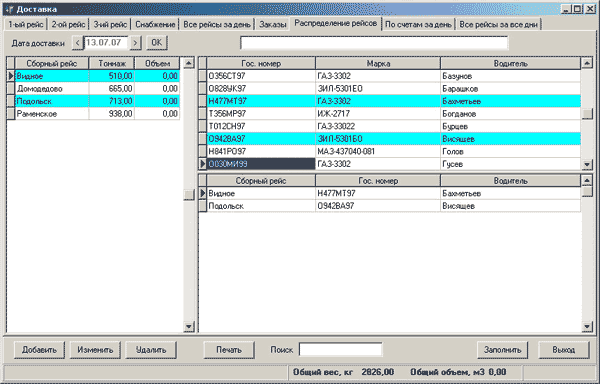Click the Выход button
600x384 pixels.
564,350
